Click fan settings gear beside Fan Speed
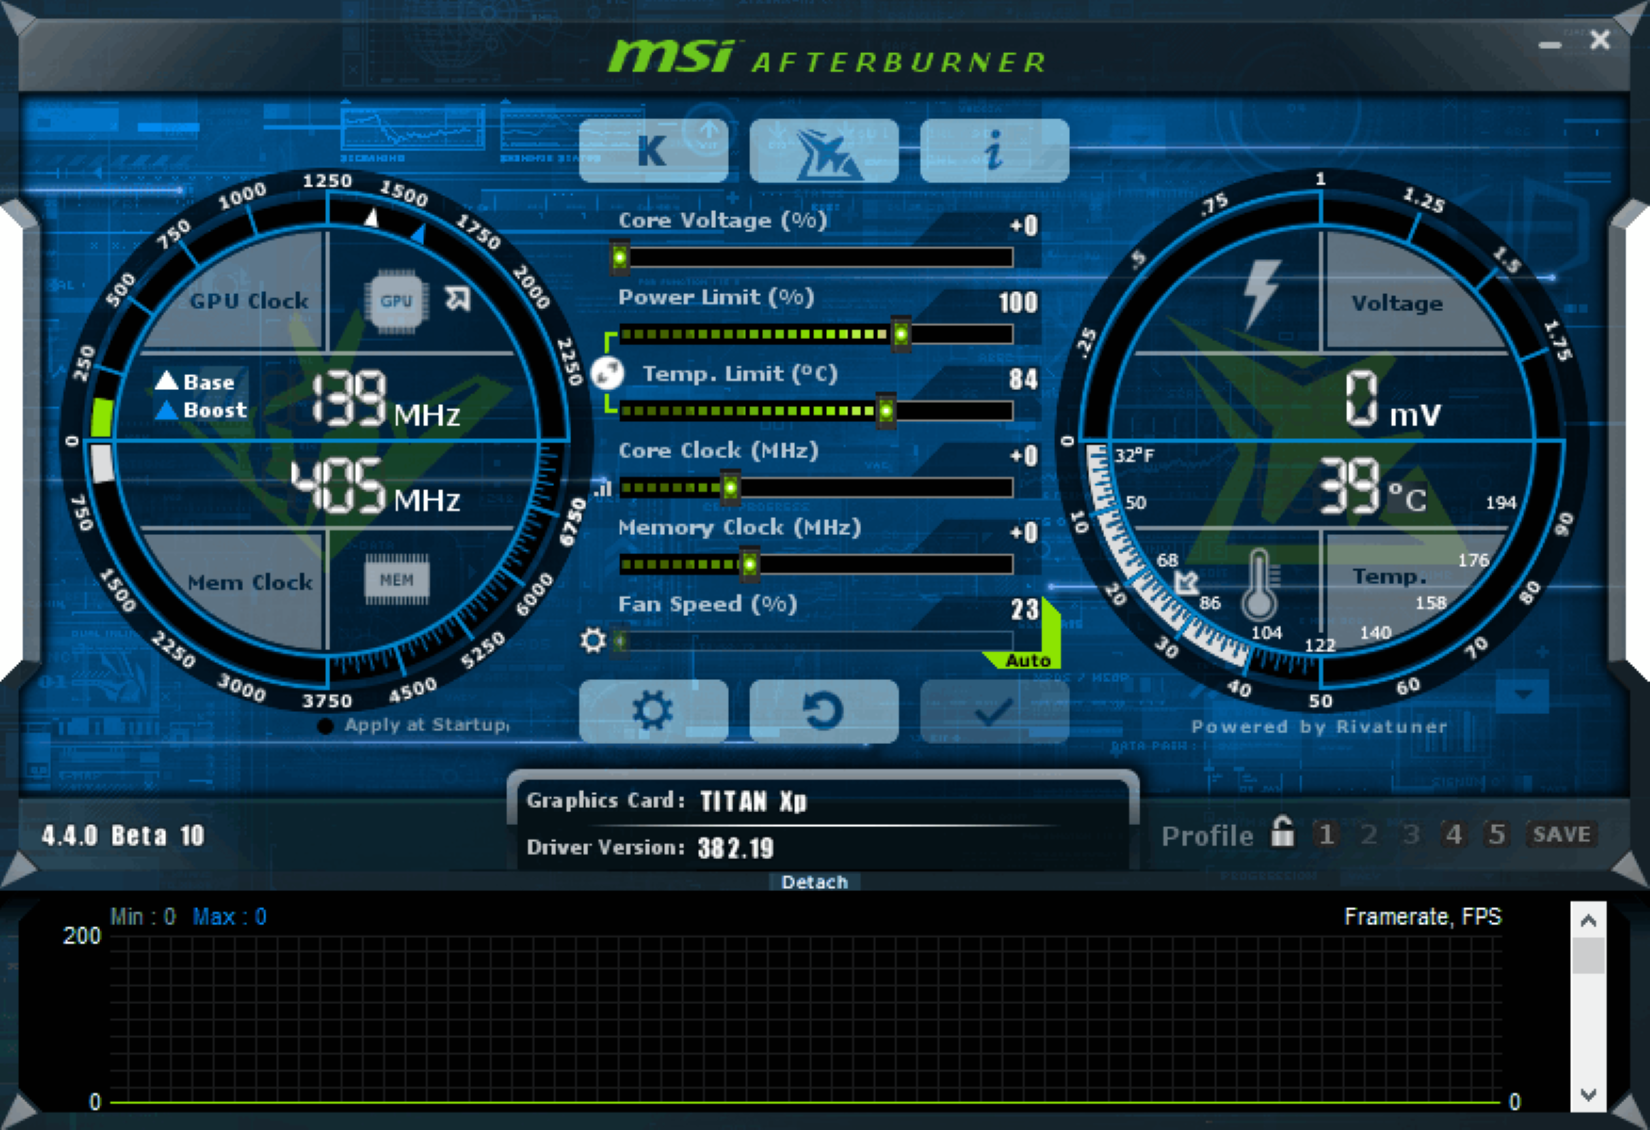 tap(593, 640)
